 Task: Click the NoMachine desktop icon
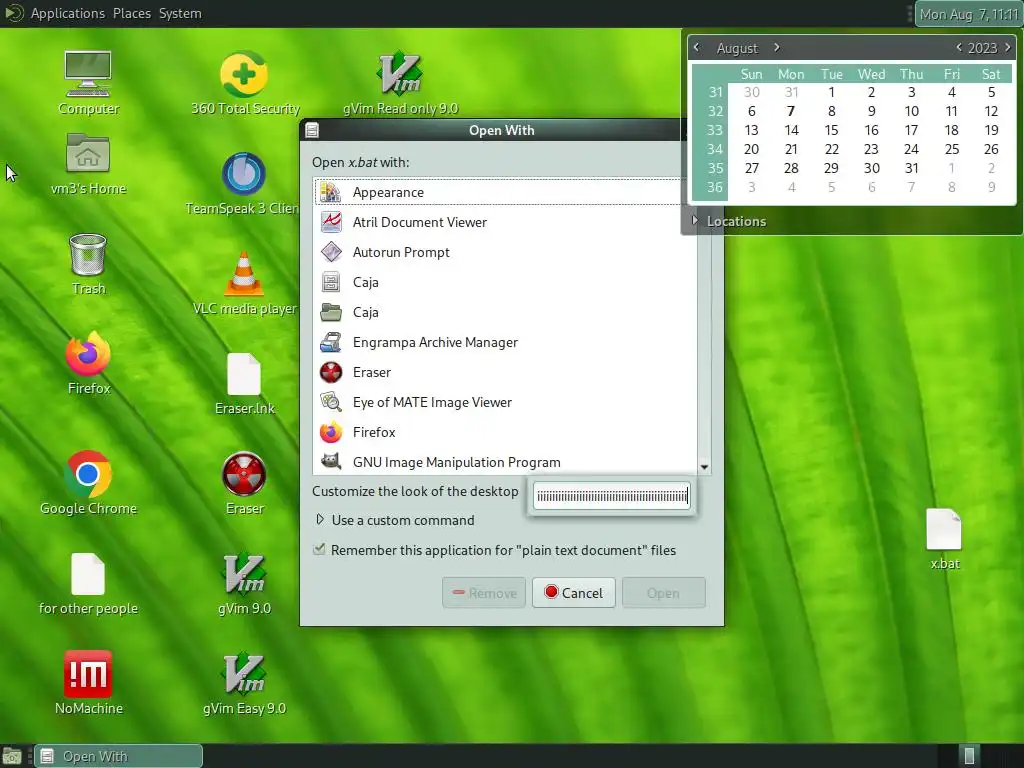tap(88, 674)
